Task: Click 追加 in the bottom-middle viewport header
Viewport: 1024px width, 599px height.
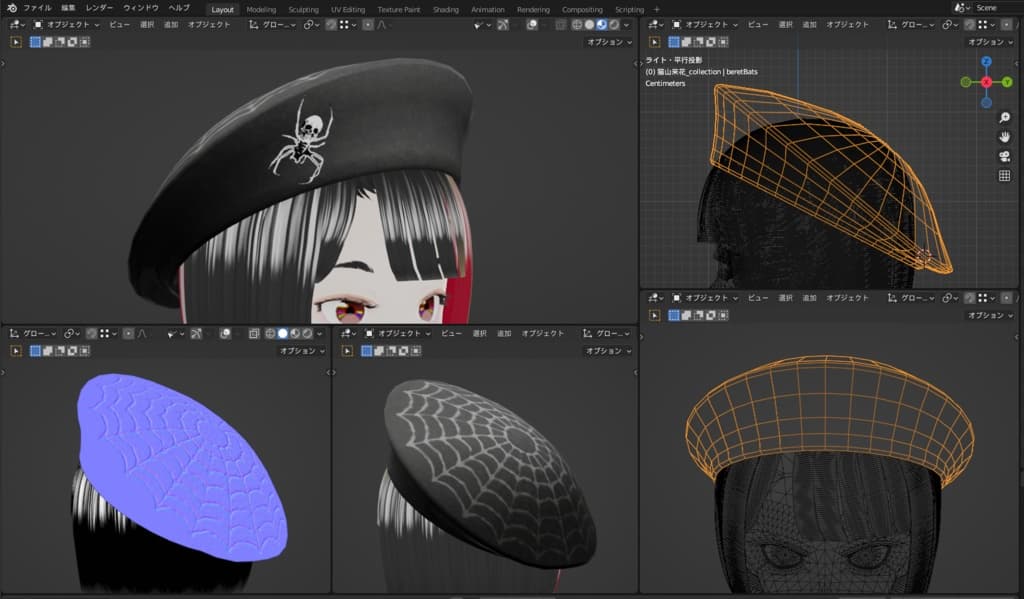Action: [x=504, y=333]
